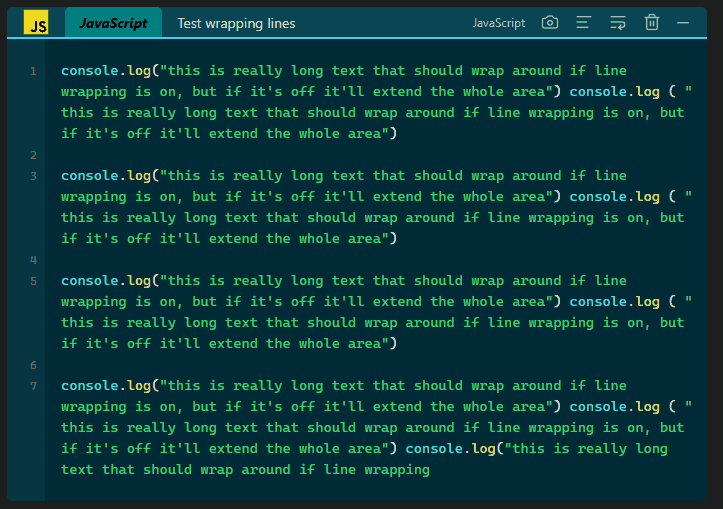Click the "Test wrapping lines" title field

coord(236,23)
